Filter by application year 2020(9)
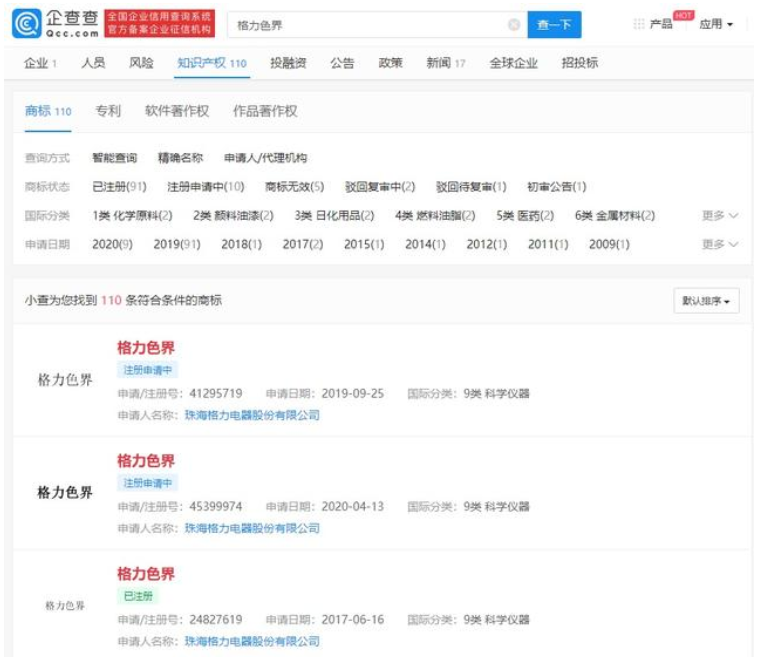This screenshot has height=657, width=767. (112, 244)
